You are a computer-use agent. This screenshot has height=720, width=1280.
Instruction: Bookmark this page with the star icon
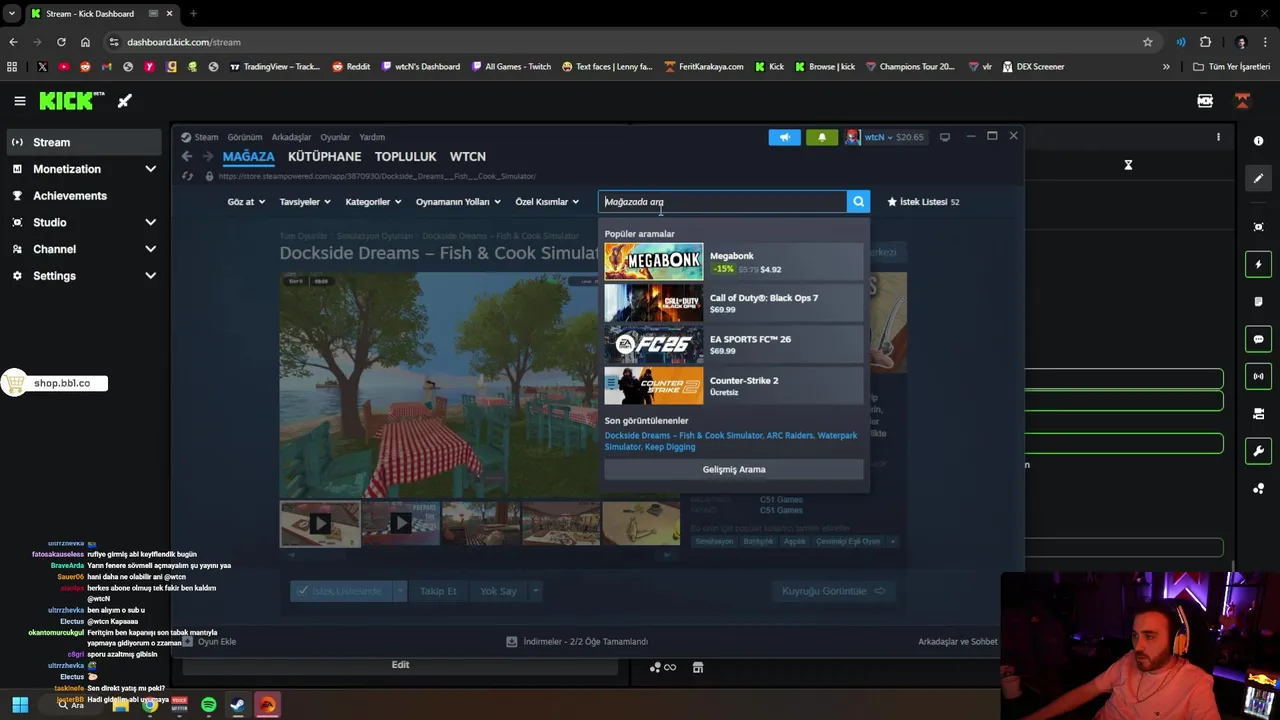point(1148,42)
